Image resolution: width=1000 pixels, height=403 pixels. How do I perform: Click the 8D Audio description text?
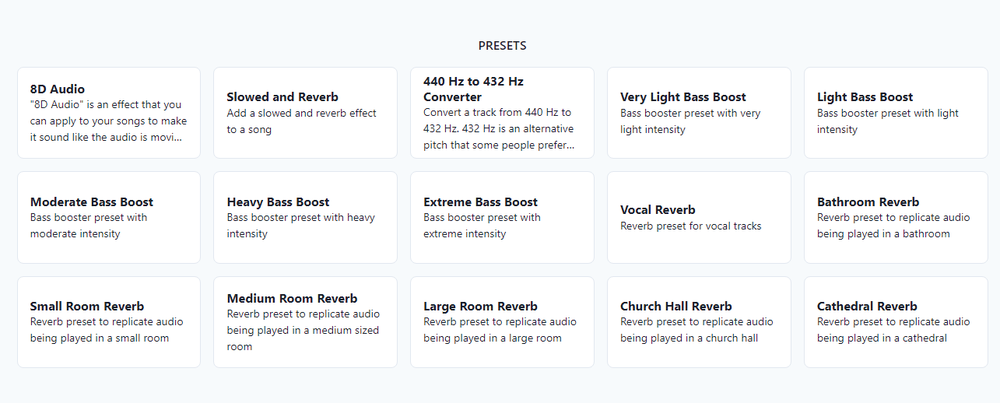click(108, 121)
